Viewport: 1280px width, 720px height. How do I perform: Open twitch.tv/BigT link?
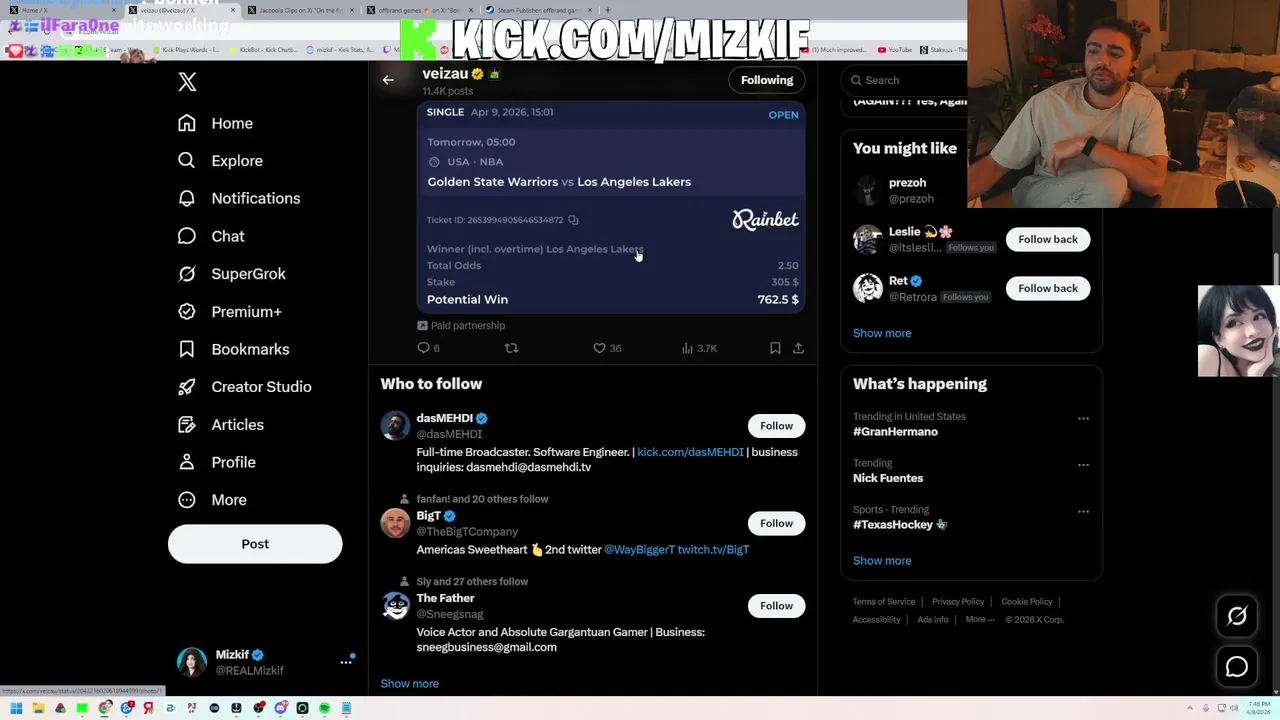click(x=713, y=549)
